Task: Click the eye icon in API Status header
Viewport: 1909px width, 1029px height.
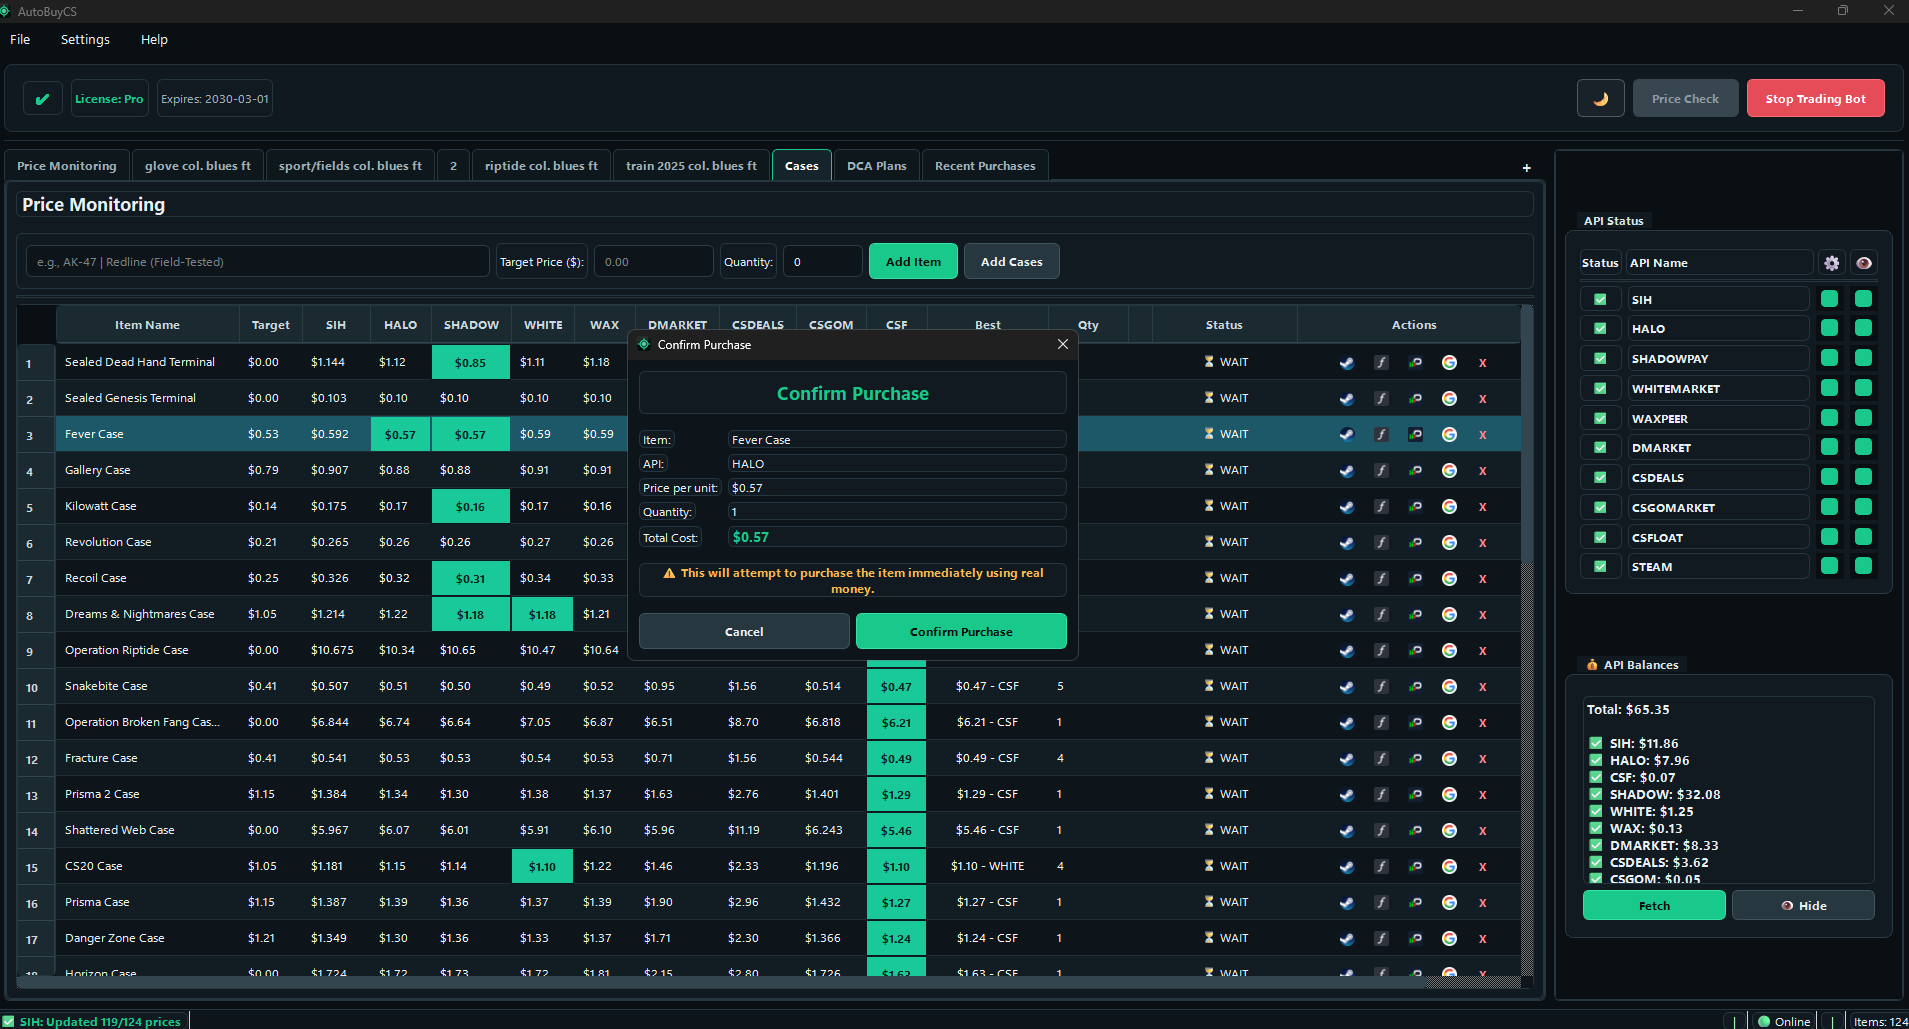Action: coord(1864,263)
